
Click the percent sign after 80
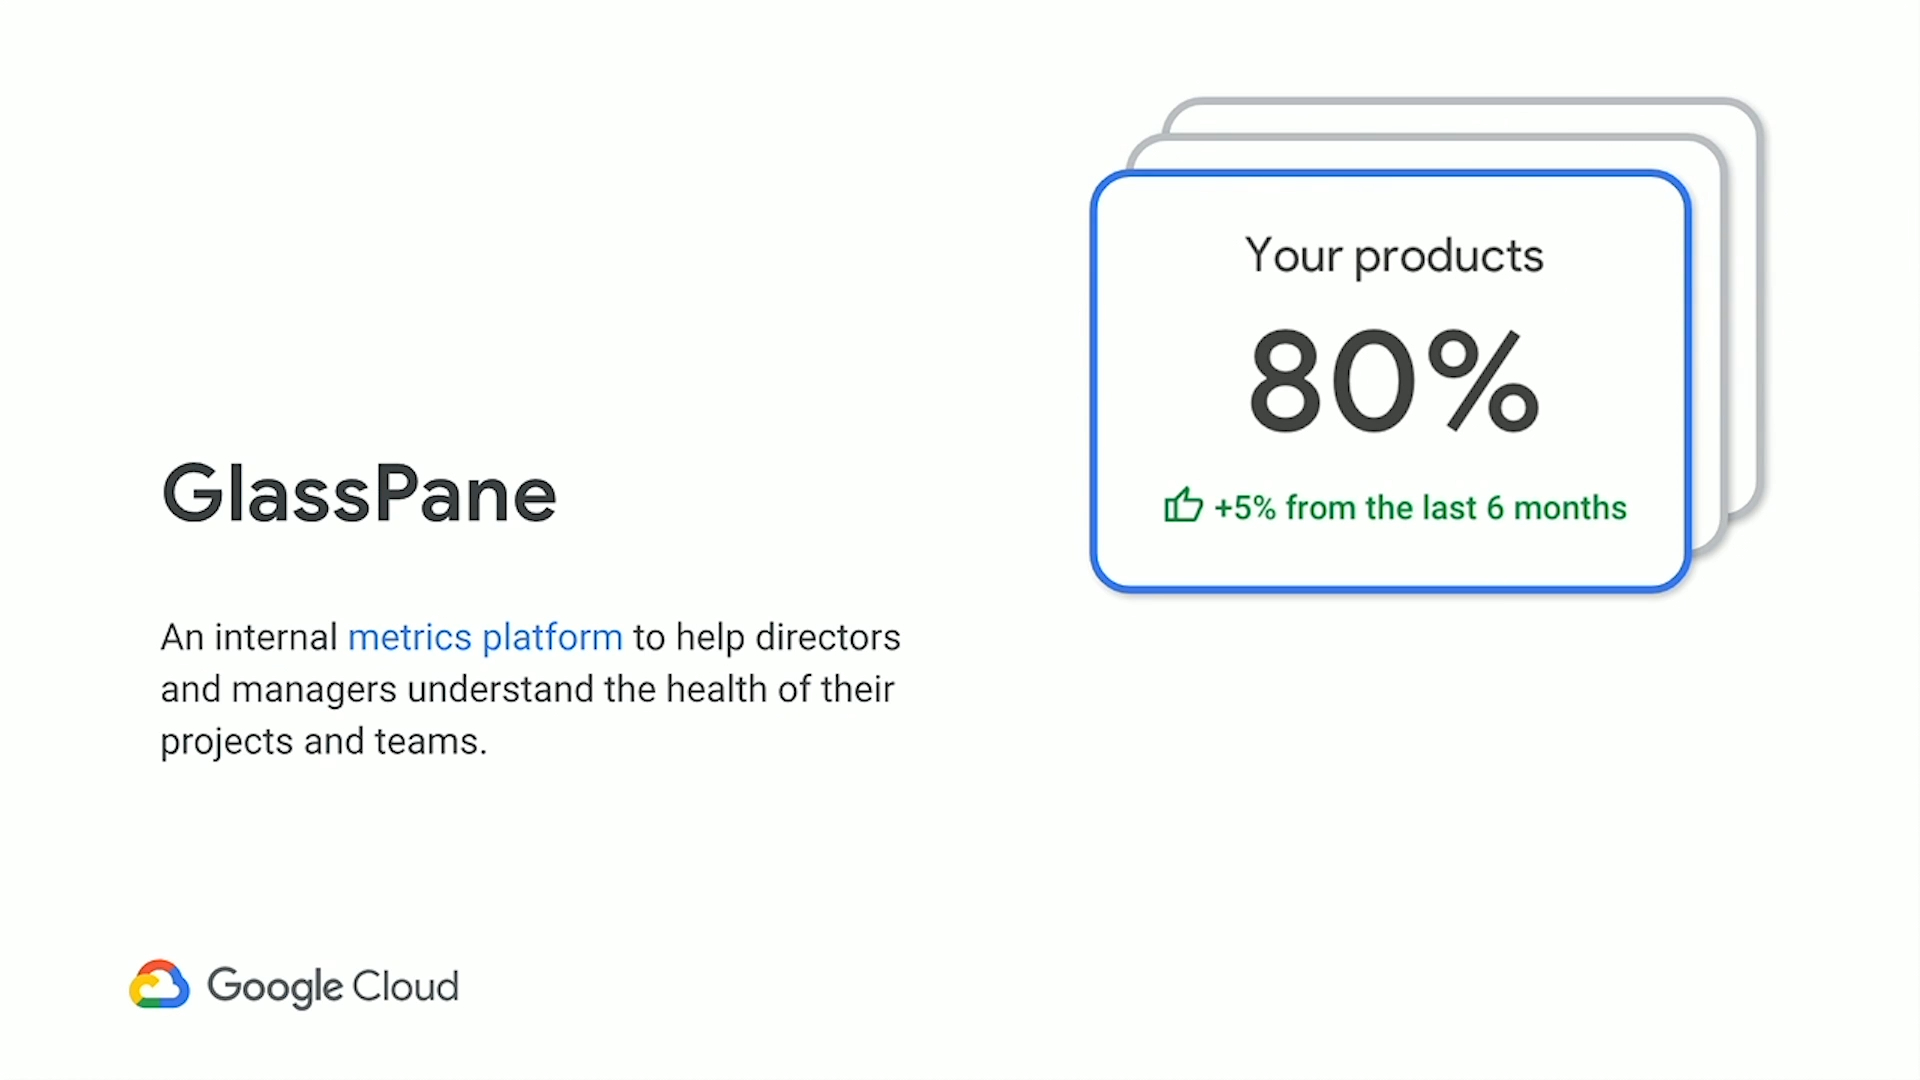[x=1482, y=383]
